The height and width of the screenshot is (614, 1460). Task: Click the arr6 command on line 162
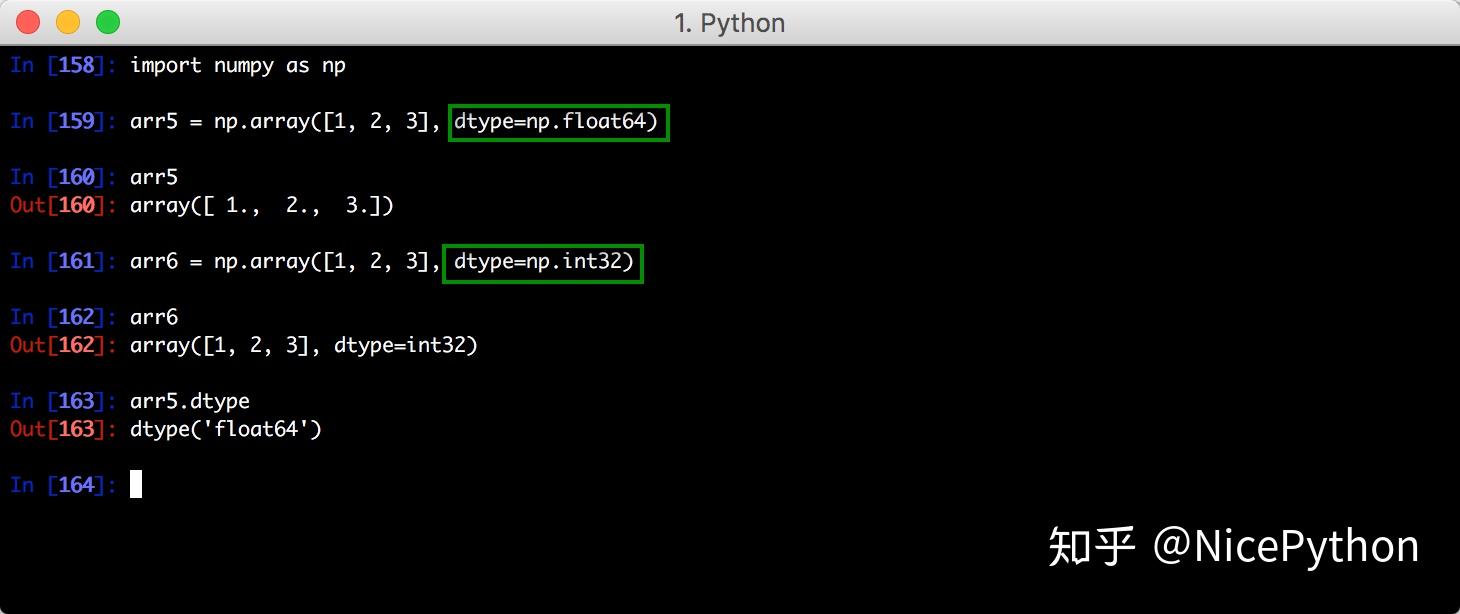click(154, 318)
